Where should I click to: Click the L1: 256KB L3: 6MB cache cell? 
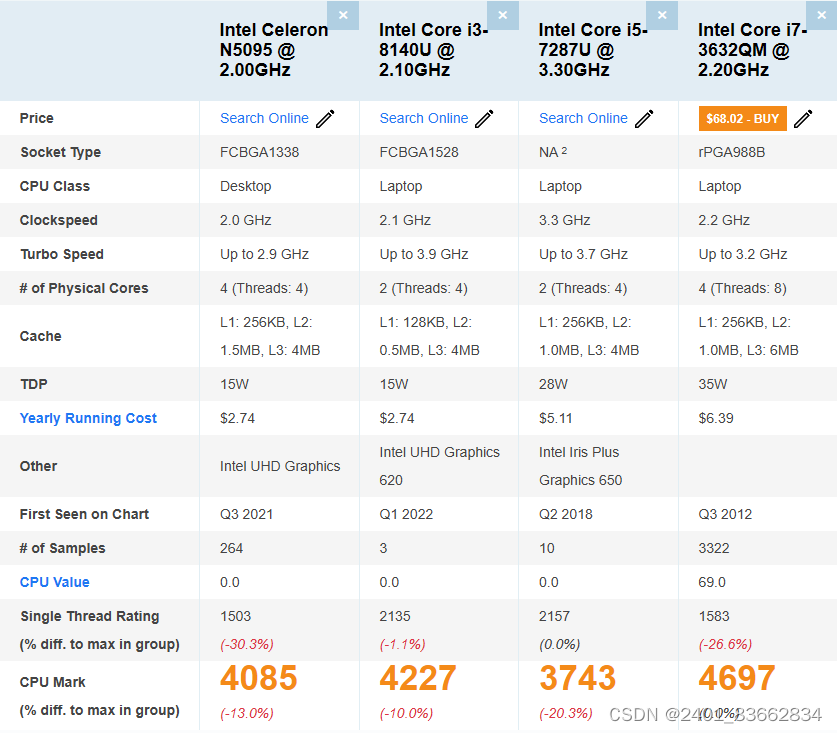748,336
